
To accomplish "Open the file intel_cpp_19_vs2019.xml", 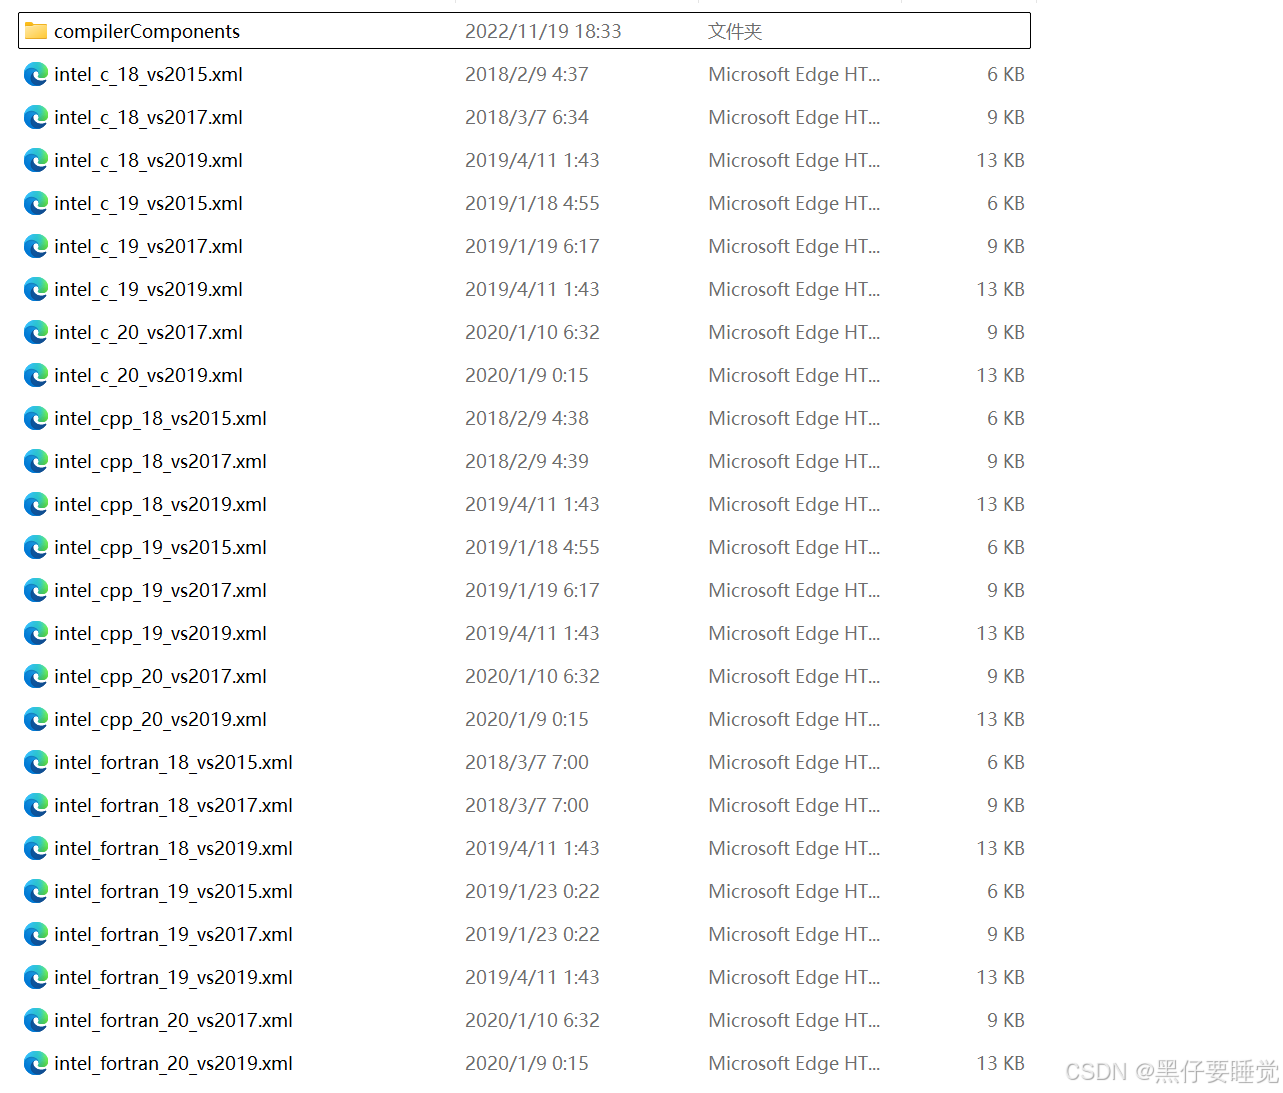I will 160,633.
